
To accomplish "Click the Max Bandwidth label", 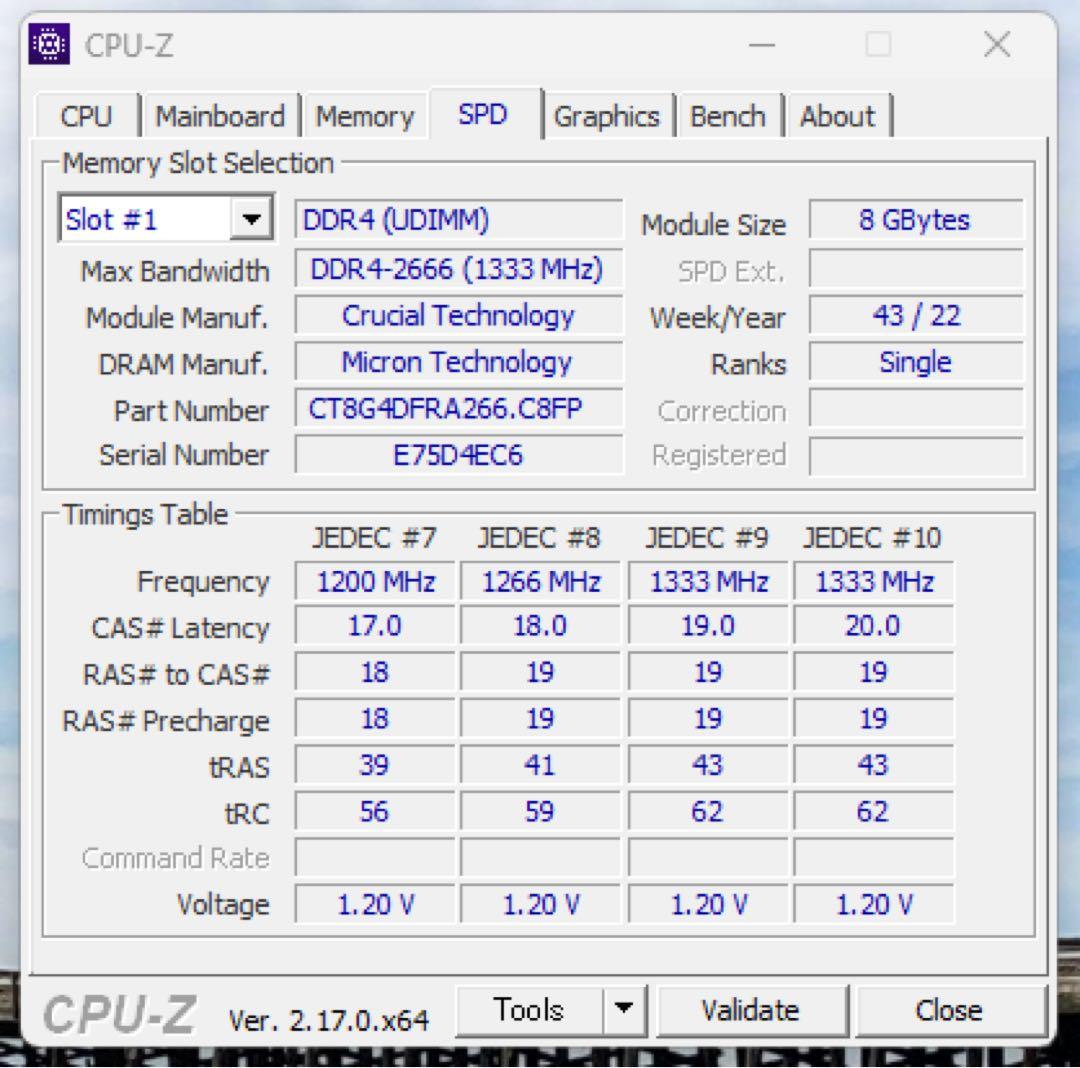I will pos(175,271).
